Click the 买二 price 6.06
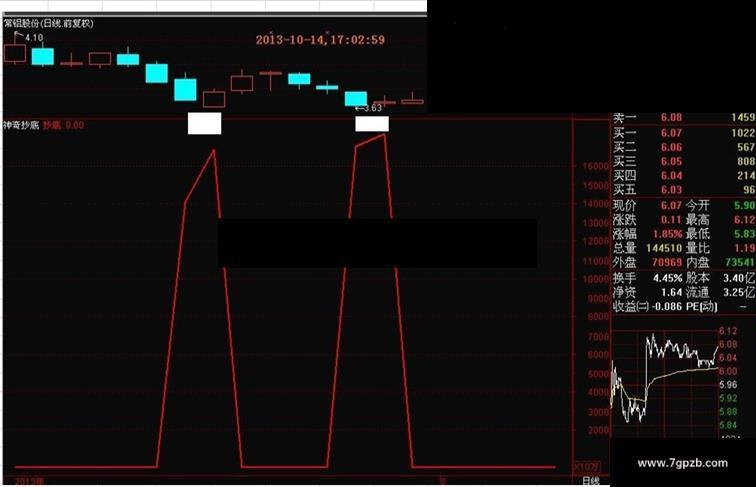The width and height of the screenshot is (756, 487). (x=671, y=147)
